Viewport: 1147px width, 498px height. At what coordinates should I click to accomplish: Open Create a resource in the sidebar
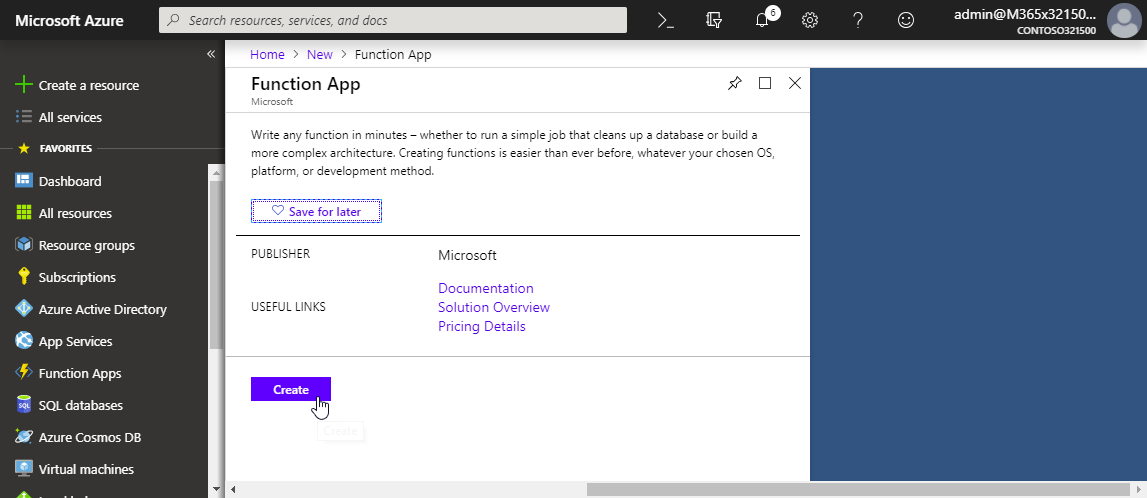pyautogui.click(x=89, y=86)
